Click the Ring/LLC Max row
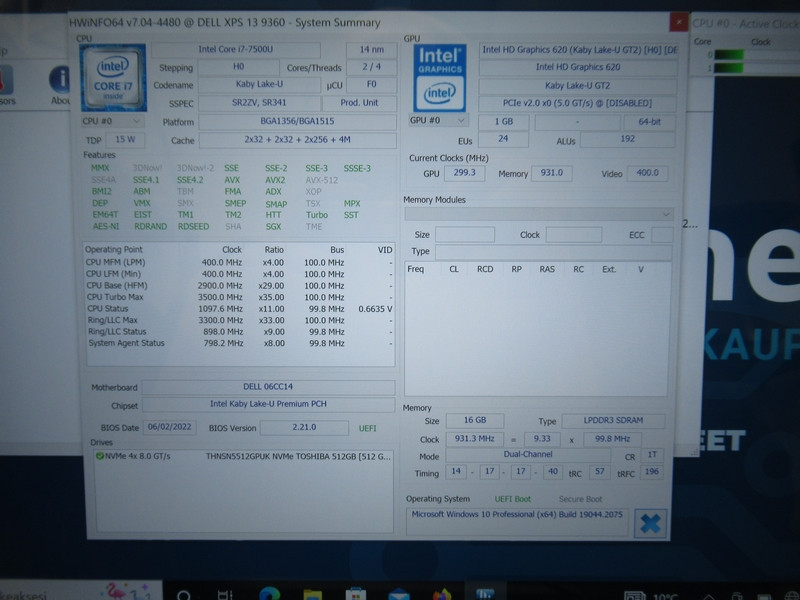Image resolution: width=800 pixels, height=600 pixels. pos(239,320)
